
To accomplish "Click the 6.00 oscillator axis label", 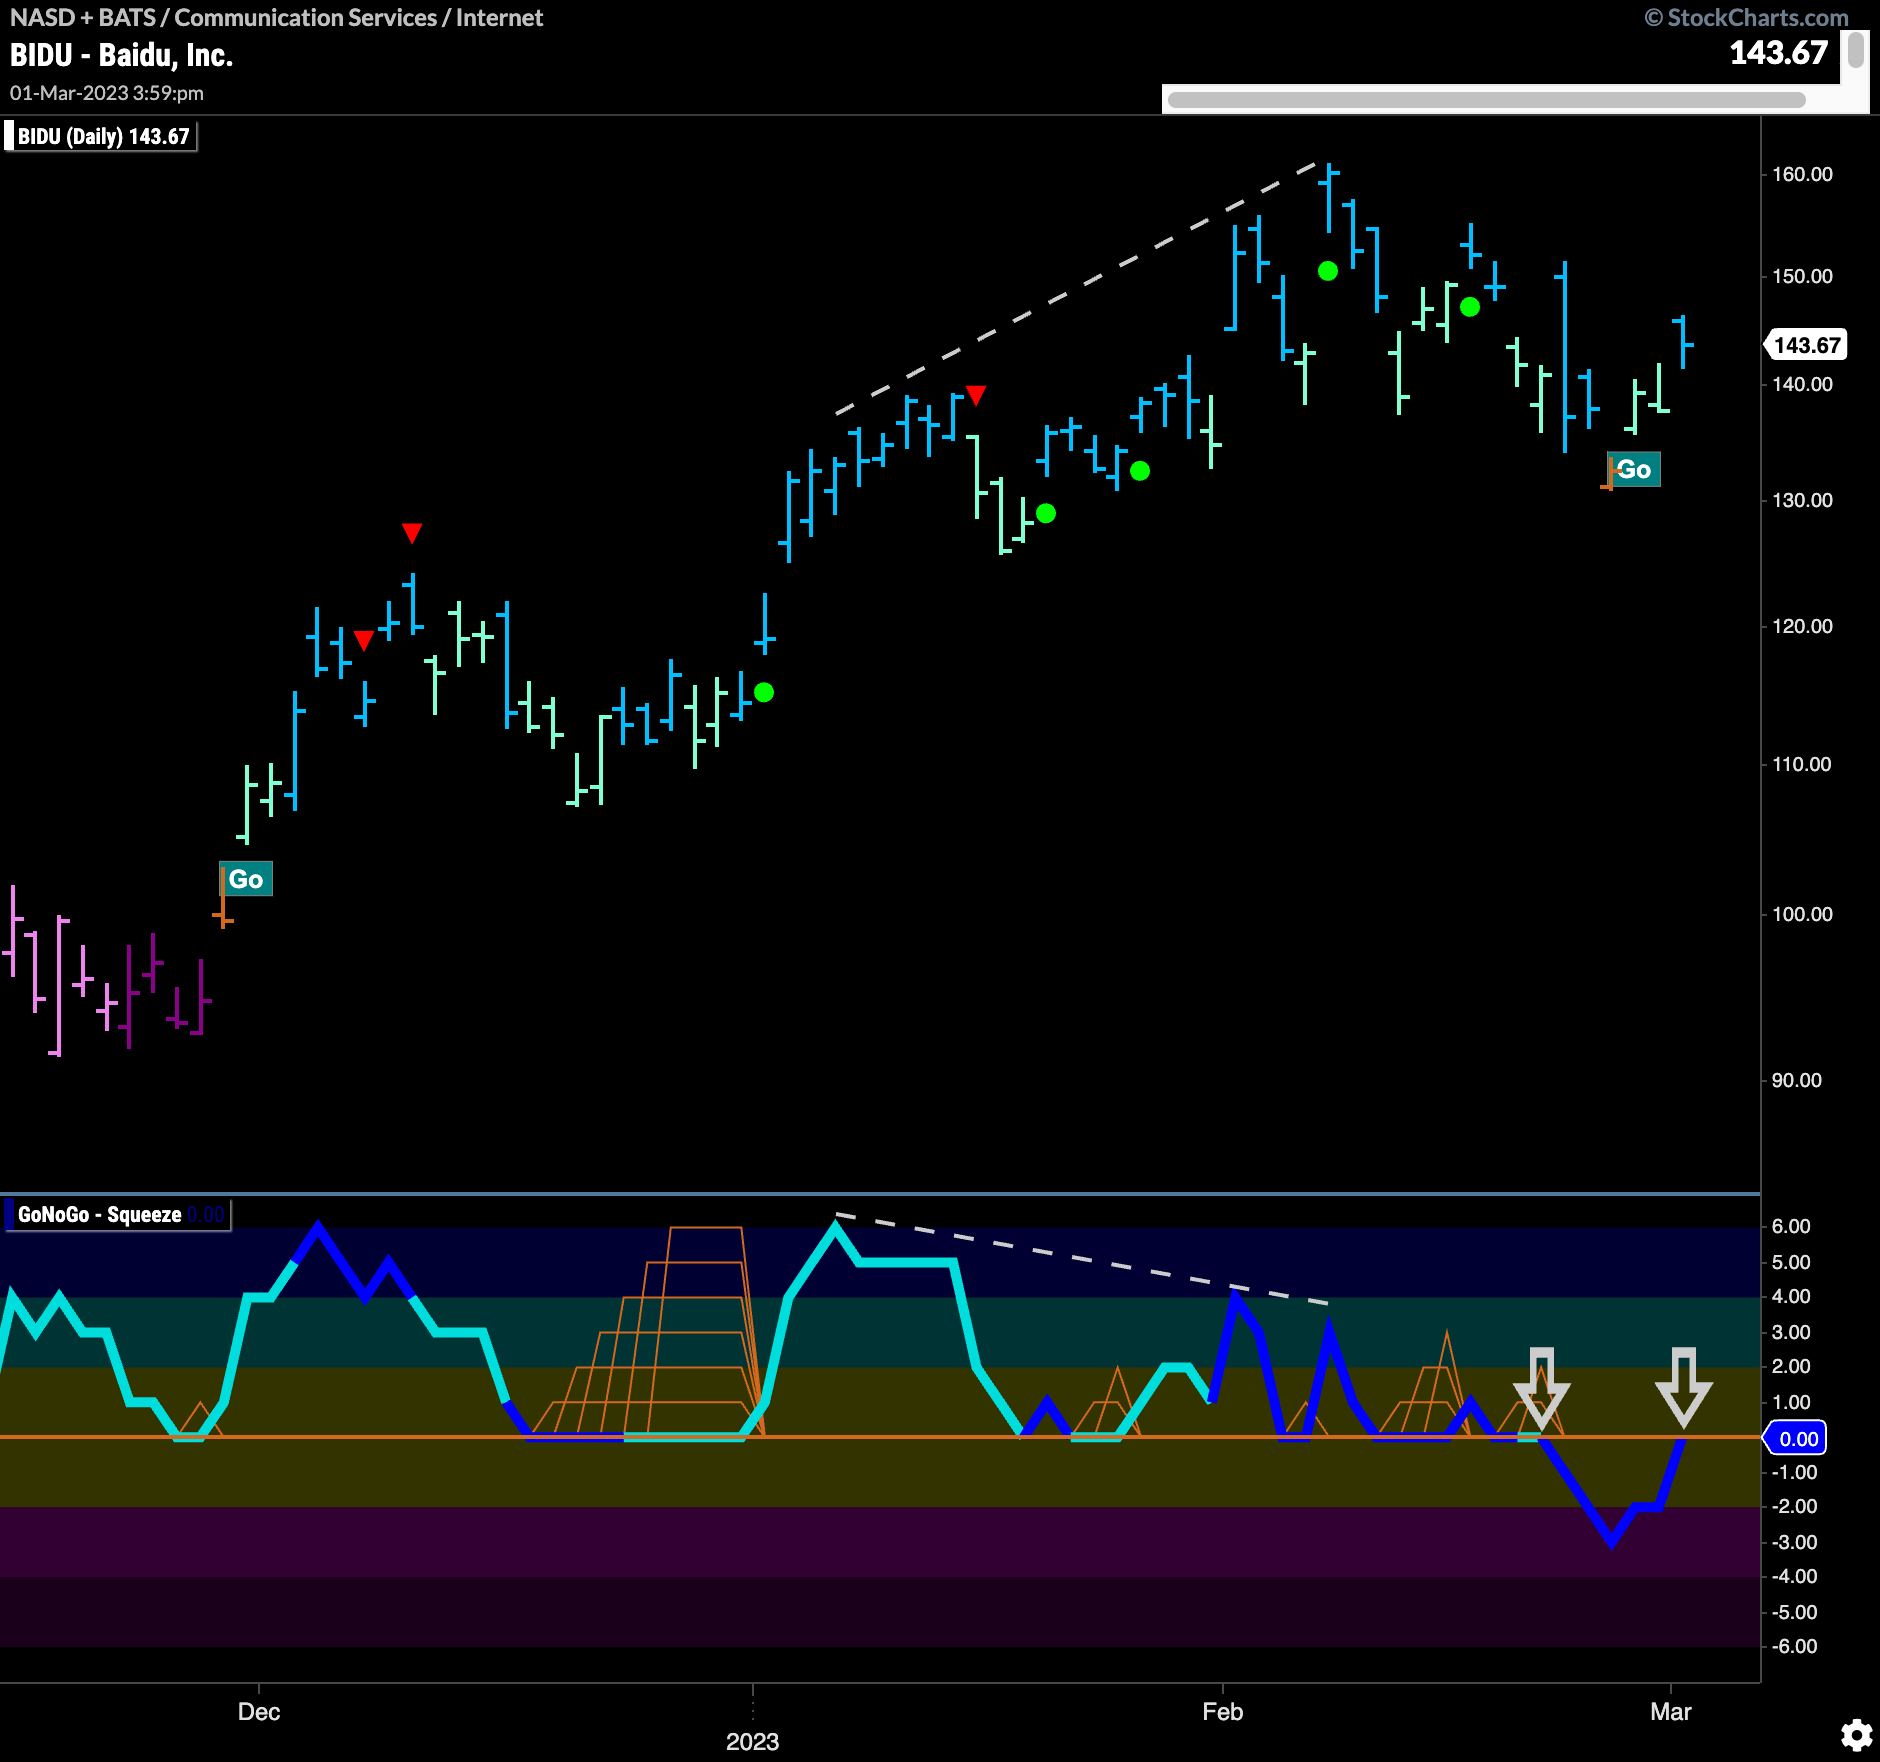I will [1791, 1226].
